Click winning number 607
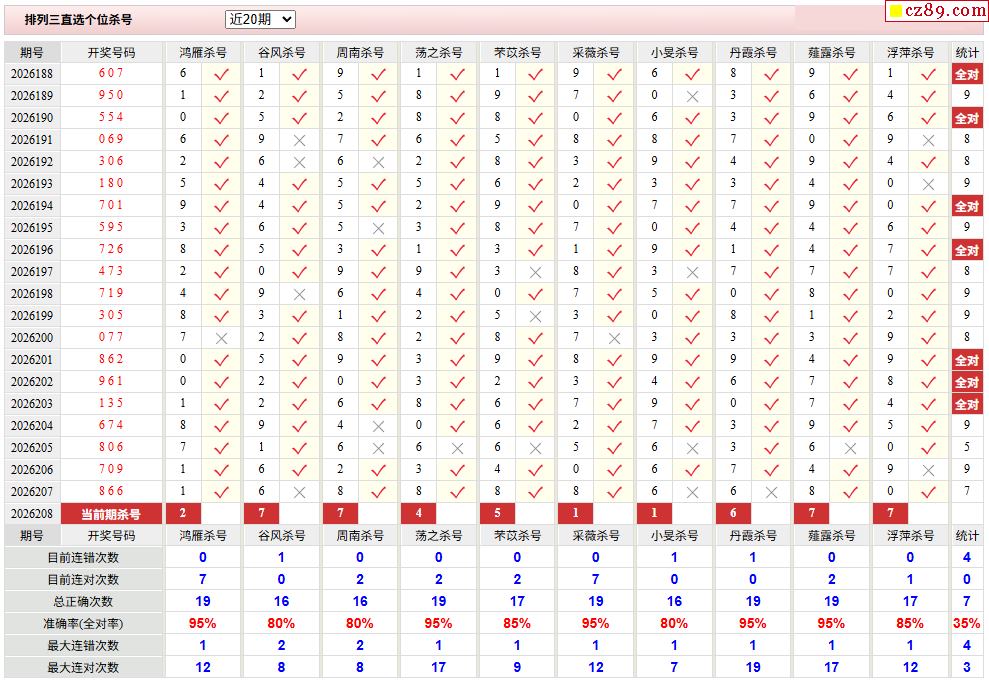Viewport: 989px width, 681px height. tap(111, 73)
